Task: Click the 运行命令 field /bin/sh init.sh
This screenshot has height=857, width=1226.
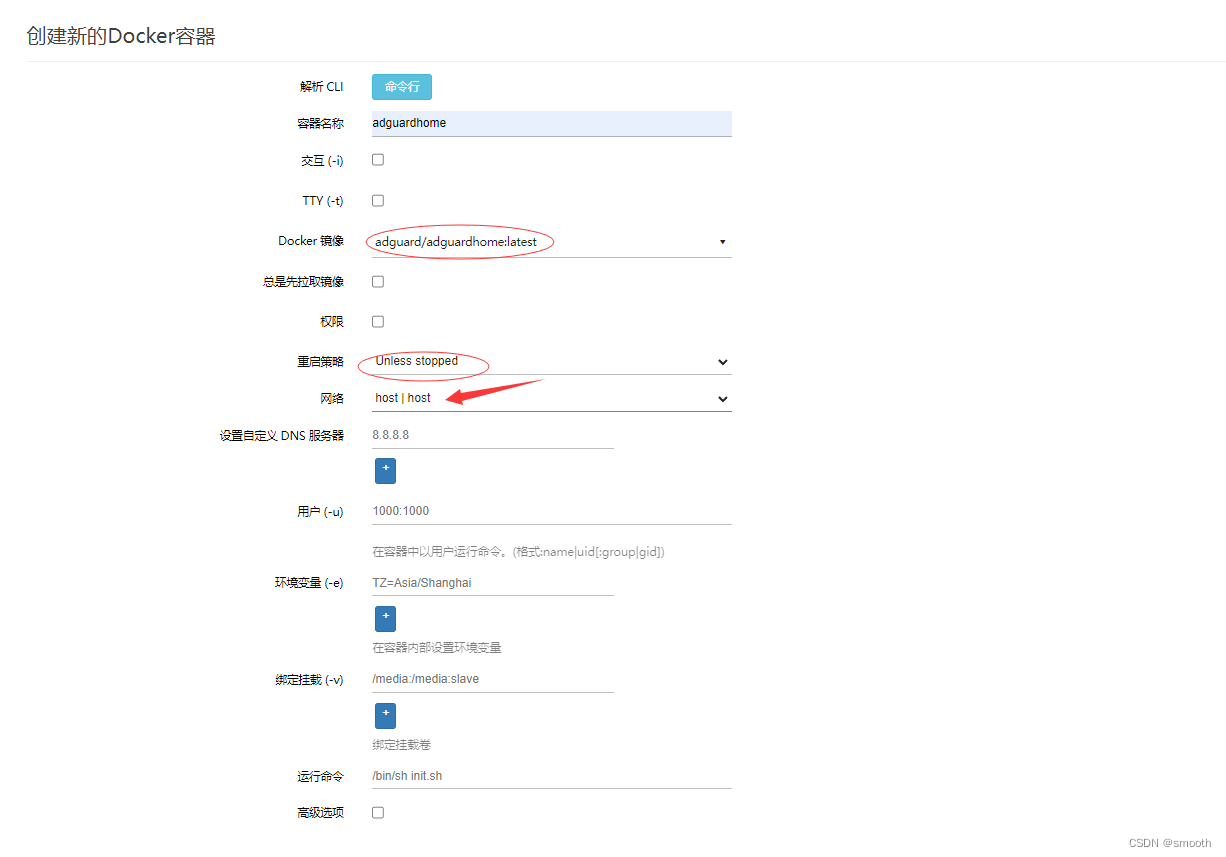Action: pos(551,776)
